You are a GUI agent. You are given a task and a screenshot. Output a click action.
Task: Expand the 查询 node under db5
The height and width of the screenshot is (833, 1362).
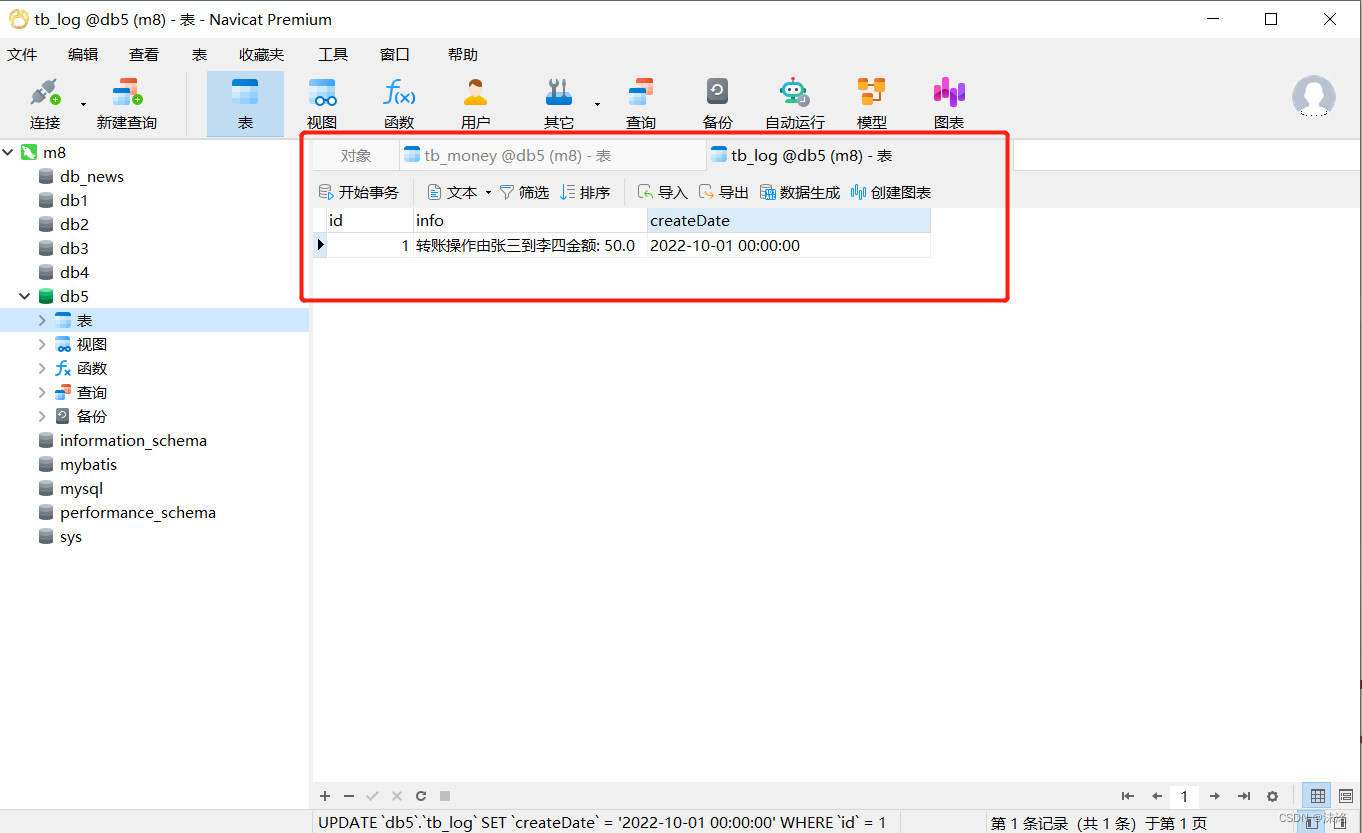point(42,392)
